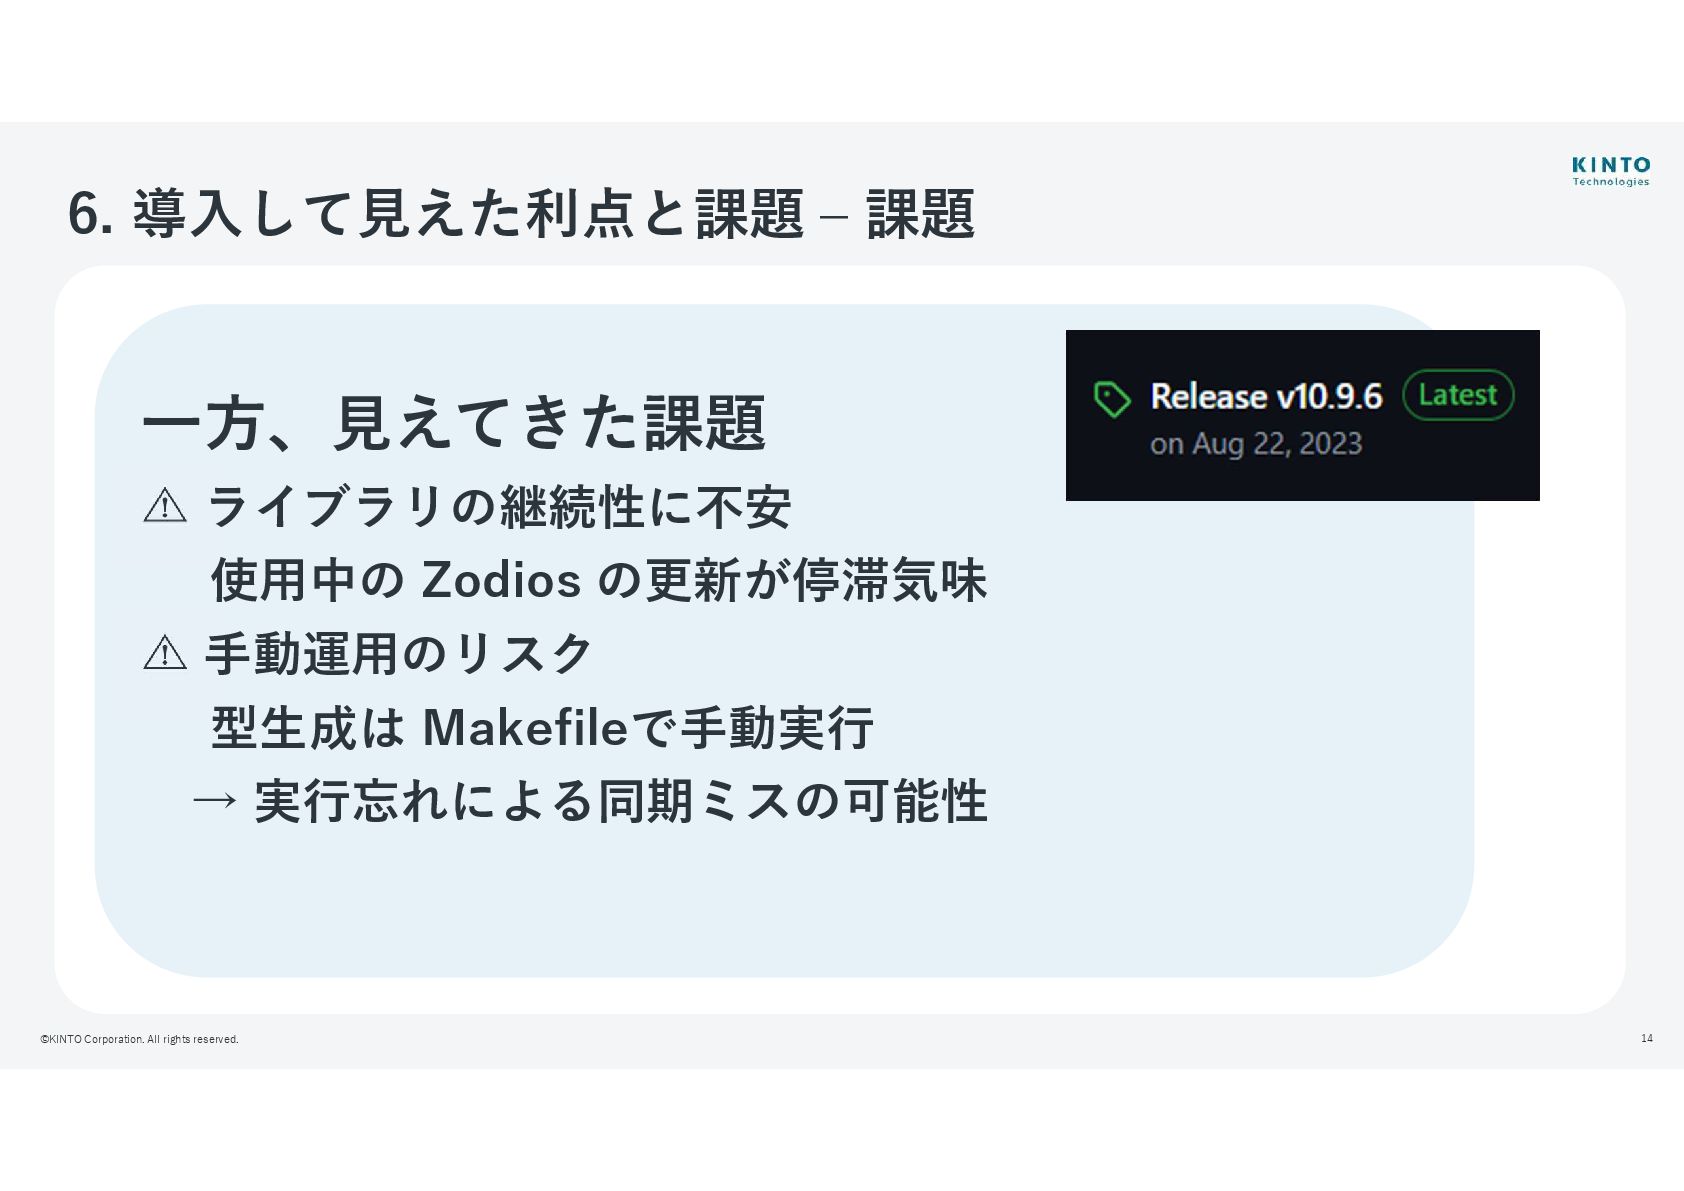The image size is (1684, 1191).
Task: Click the page number 14
Action: [1647, 1038]
